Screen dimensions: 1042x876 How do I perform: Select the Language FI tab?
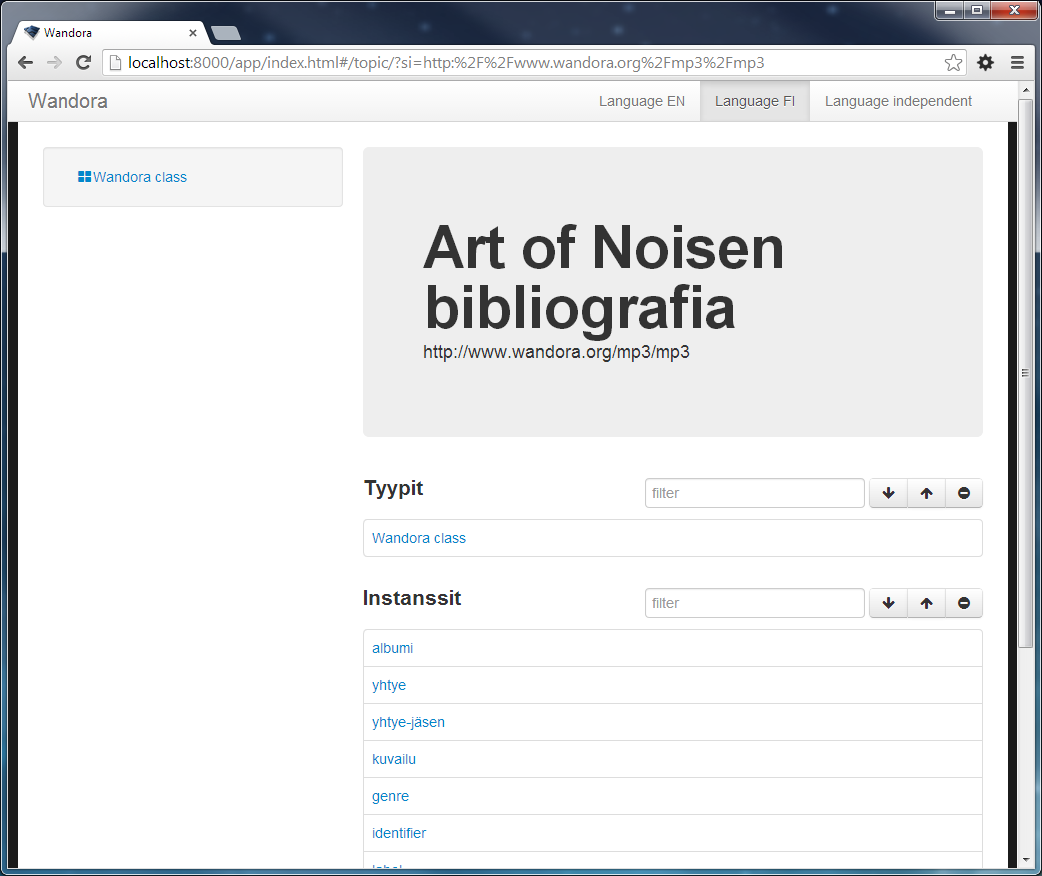pos(754,101)
